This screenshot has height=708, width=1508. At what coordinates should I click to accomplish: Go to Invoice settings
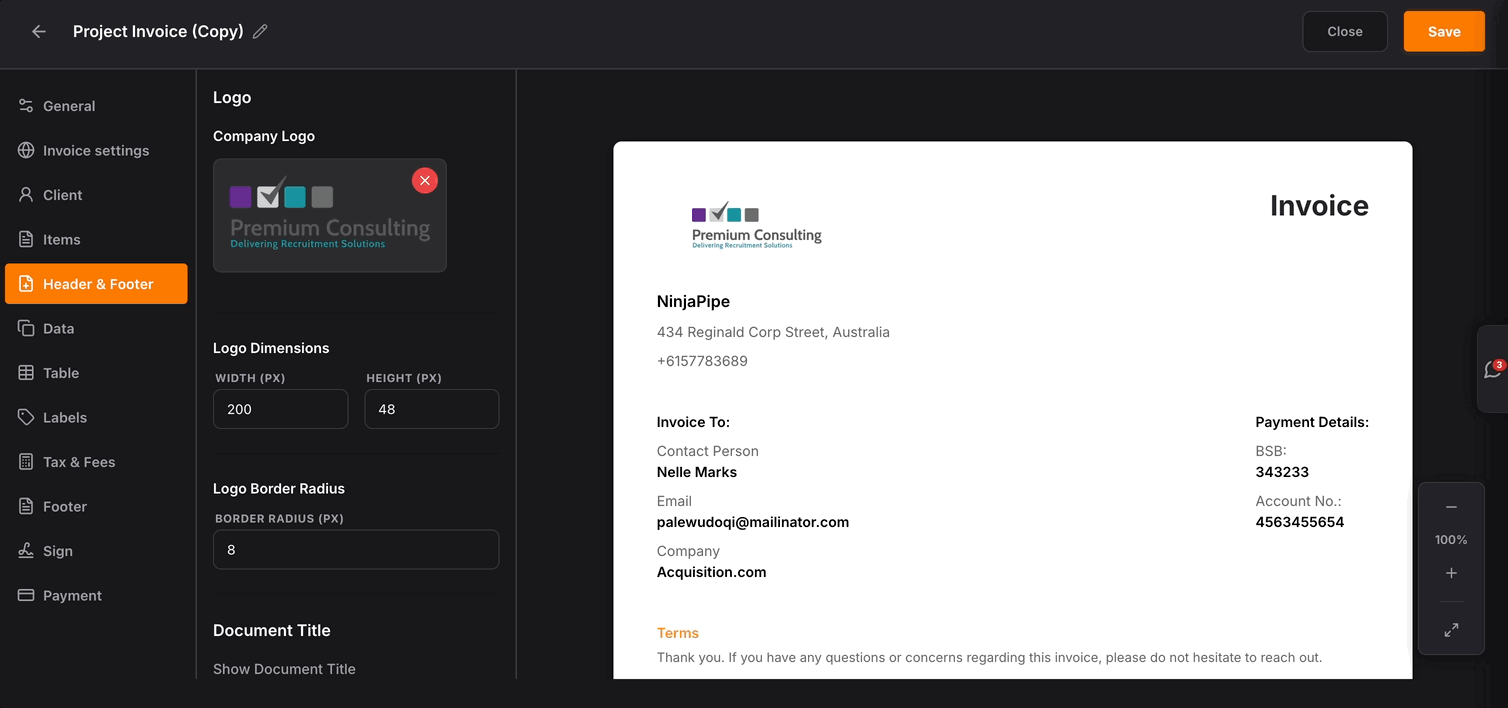96,151
